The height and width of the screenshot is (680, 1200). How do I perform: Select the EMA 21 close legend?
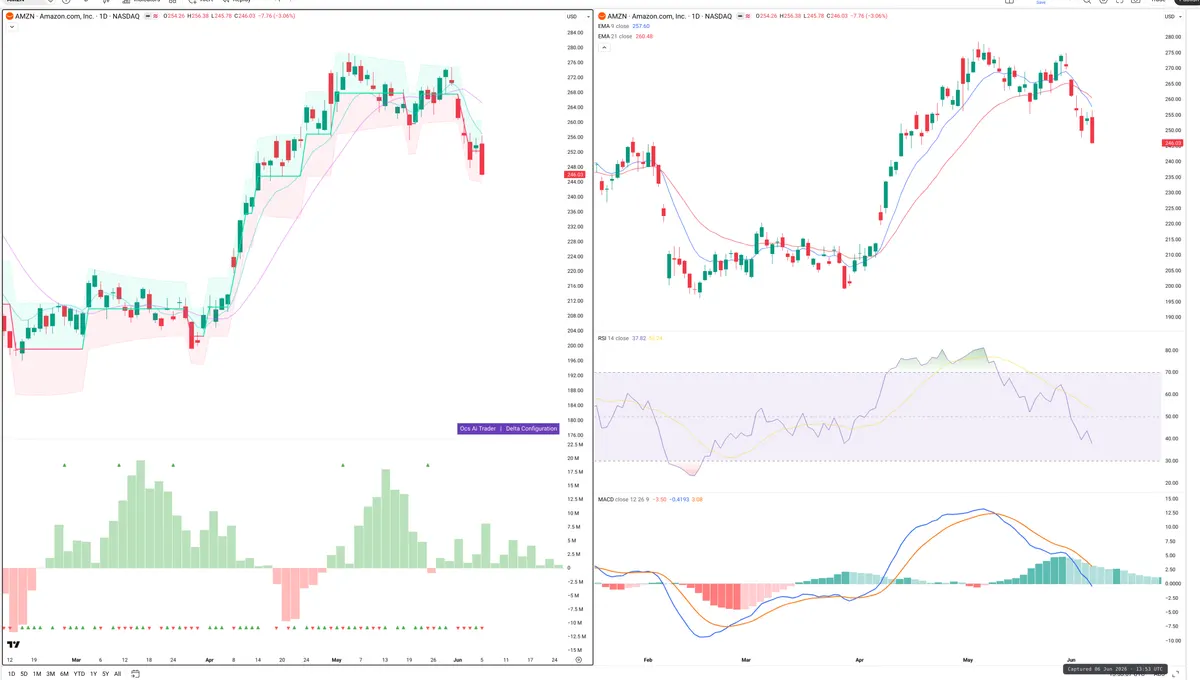click(625, 36)
